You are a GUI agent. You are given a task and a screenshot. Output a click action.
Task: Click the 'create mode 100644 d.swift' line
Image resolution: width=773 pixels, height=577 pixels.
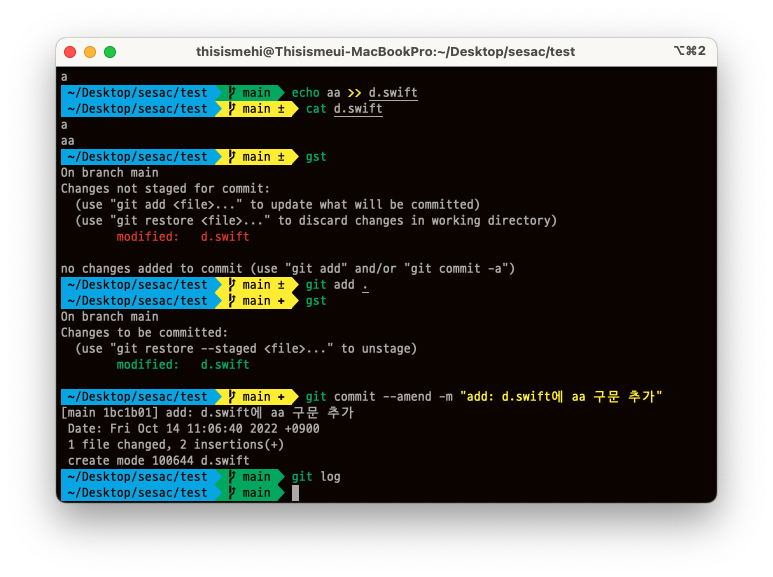pos(158,461)
